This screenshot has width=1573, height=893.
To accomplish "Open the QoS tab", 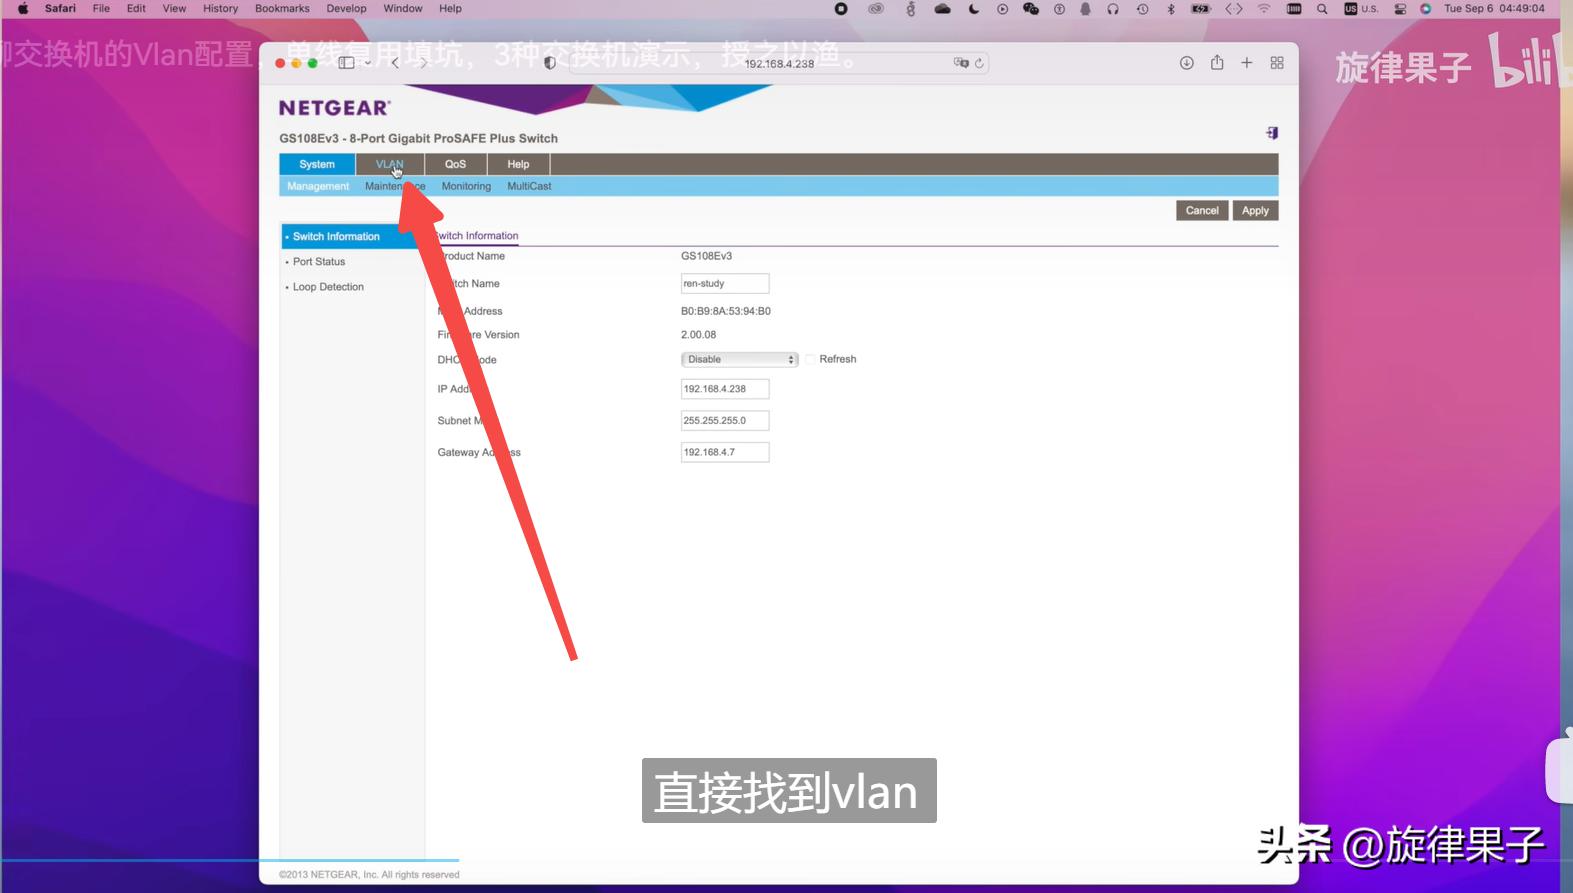I will click(455, 164).
